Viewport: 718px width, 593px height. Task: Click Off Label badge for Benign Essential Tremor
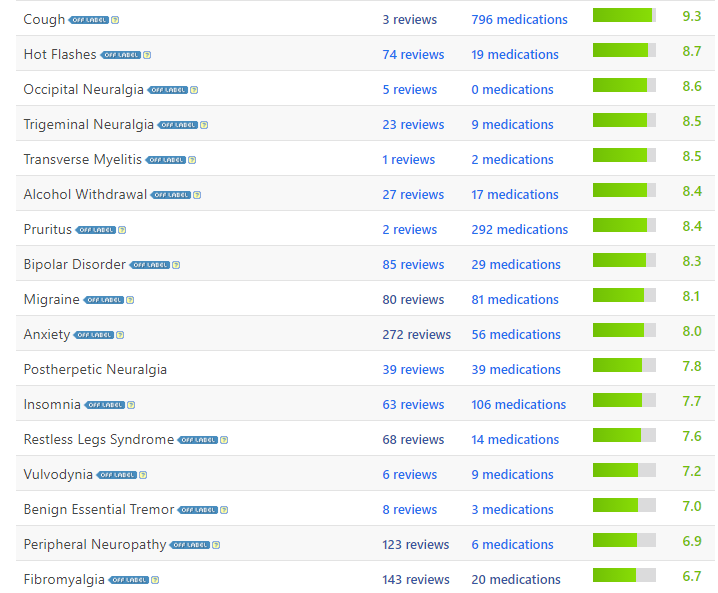pyautogui.click(x=197, y=510)
